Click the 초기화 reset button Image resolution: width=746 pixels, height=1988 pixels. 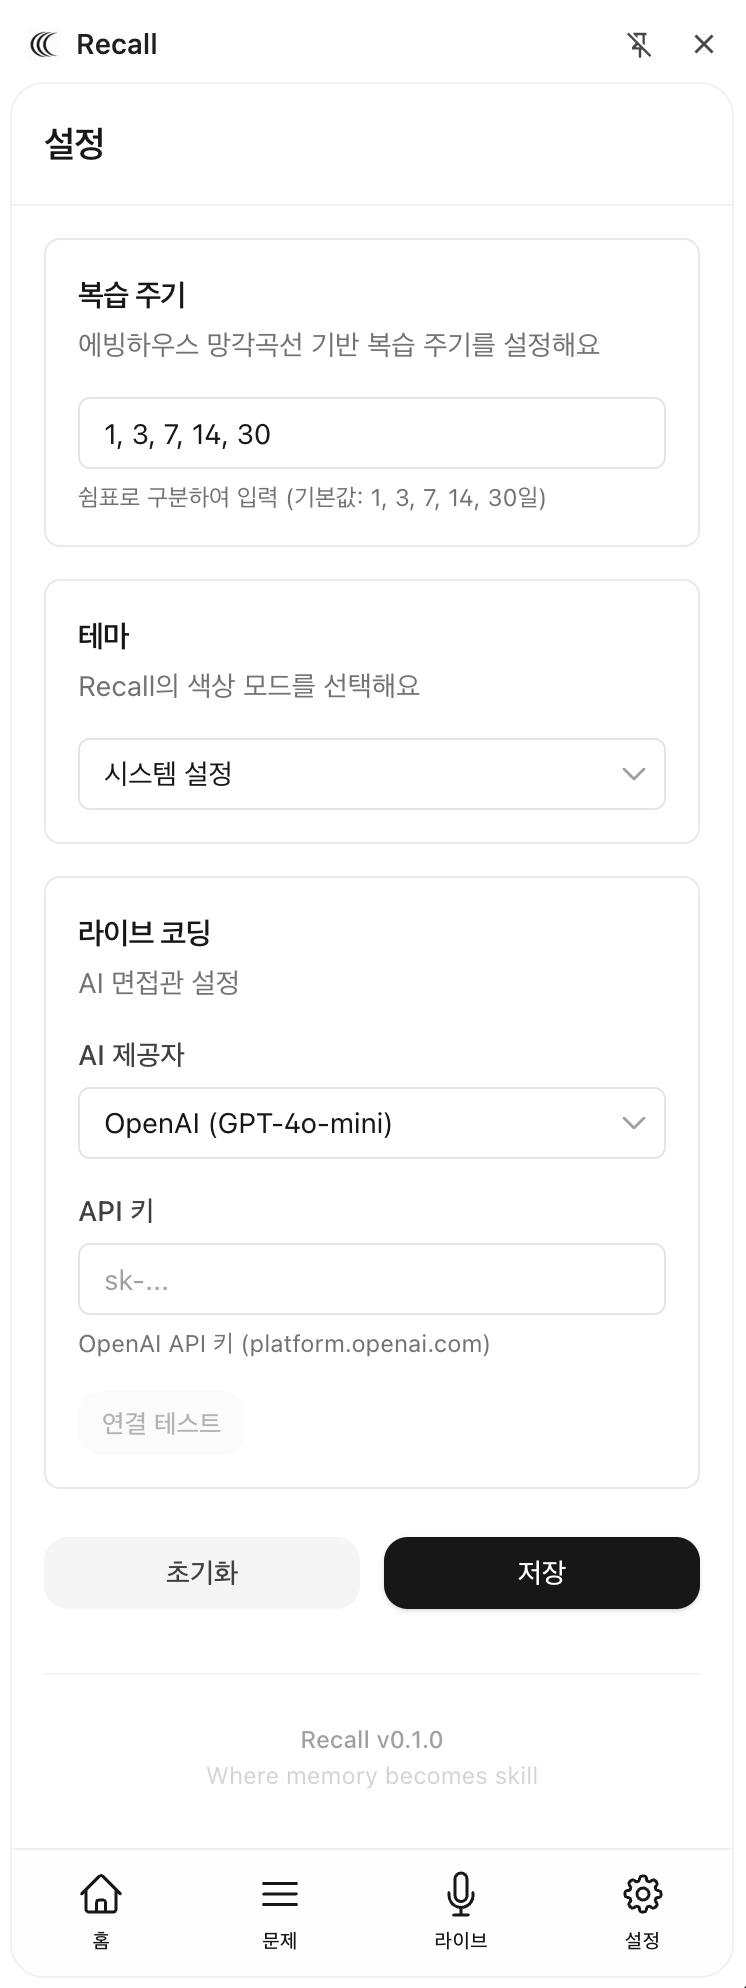[x=202, y=1573]
